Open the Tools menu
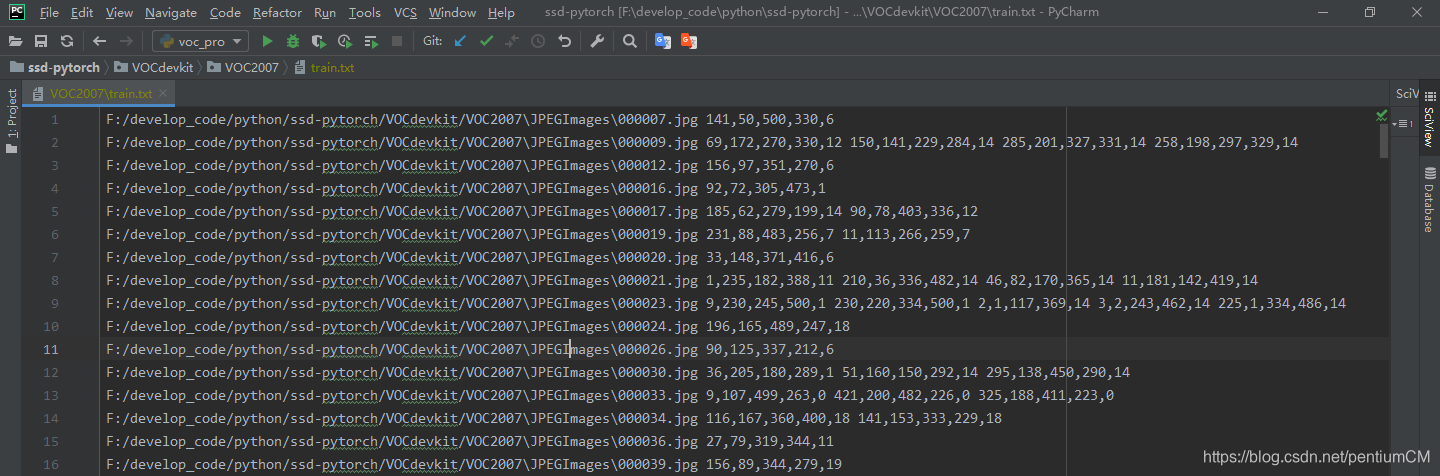 coord(364,13)
